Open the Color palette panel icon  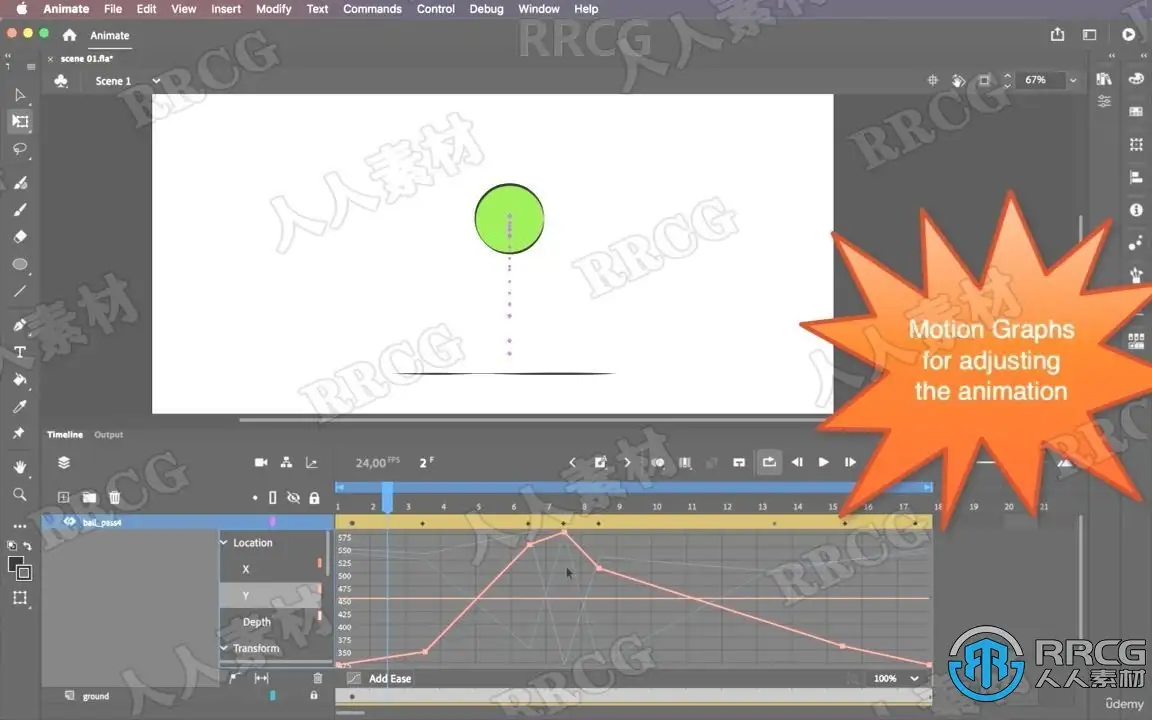[1136, 79]
